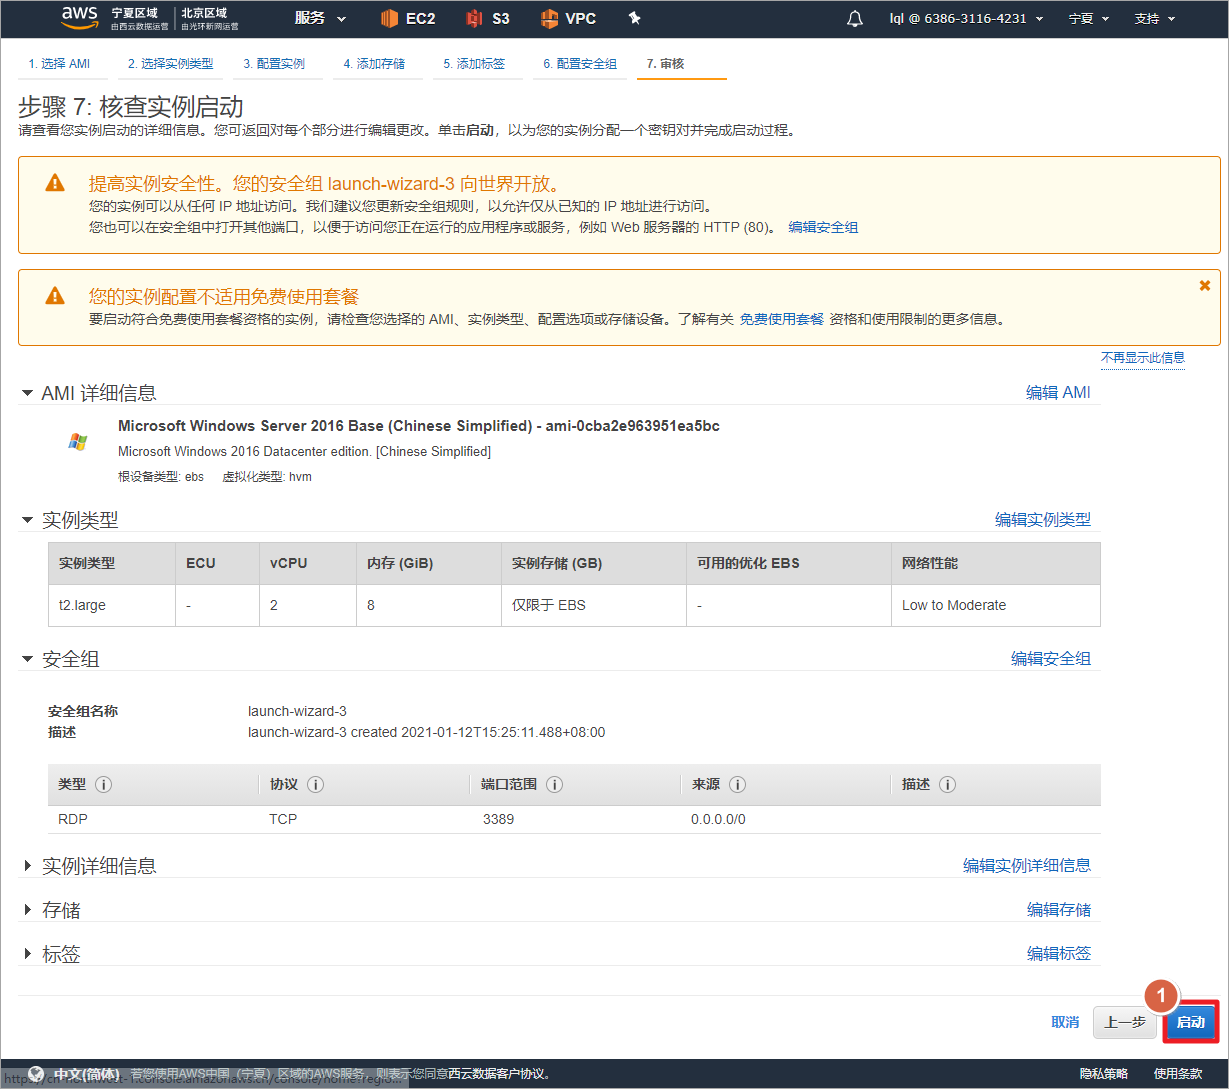This screenshot has height=1089, width=1229.
Task: Open the notifications bell
Action: [855, 18]
